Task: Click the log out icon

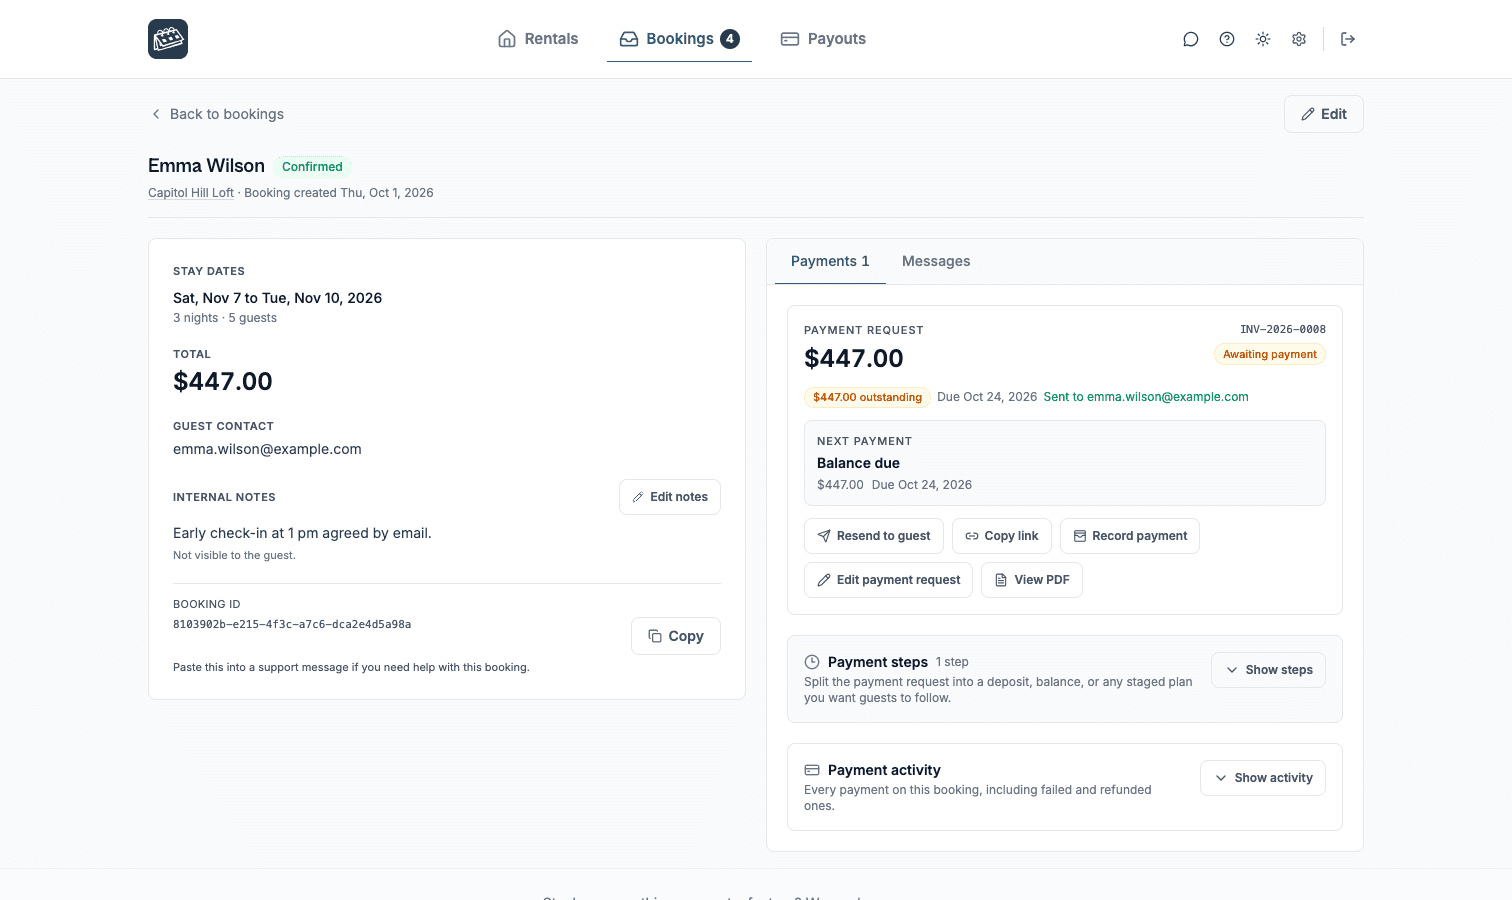Action: tap(1348, 39)
